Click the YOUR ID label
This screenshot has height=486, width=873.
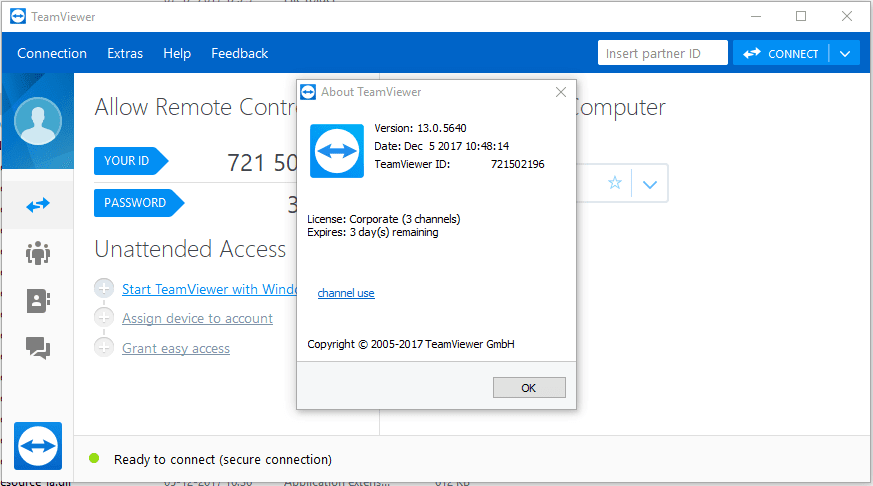click(x=130, y=161)
